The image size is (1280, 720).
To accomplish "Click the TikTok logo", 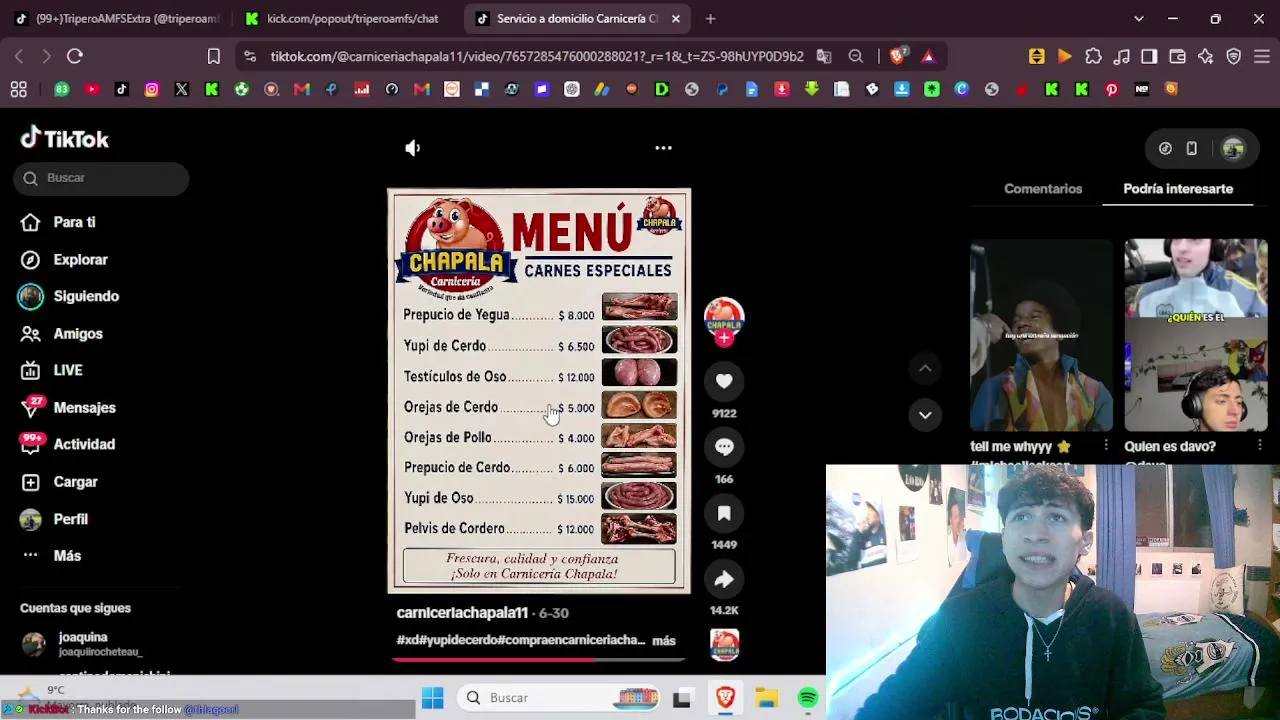I will coord(65,138).
